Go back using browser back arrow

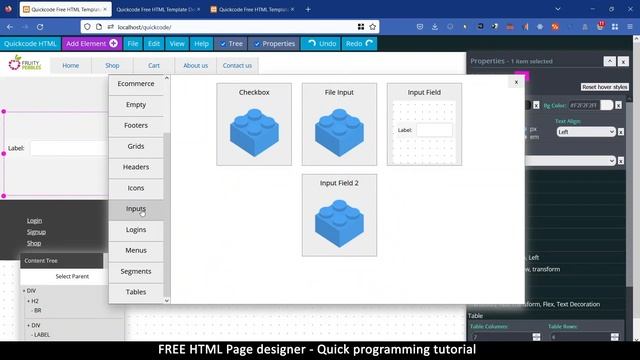click(x=10, y=27)
